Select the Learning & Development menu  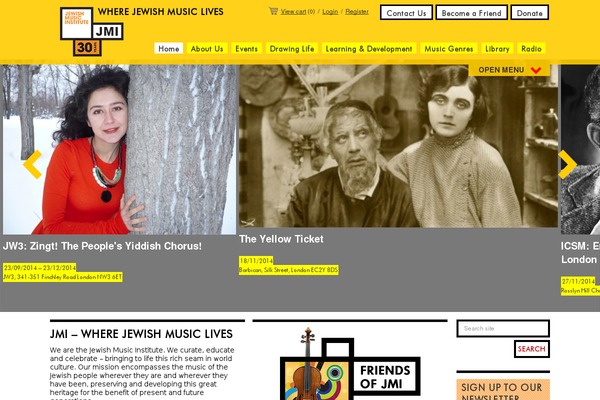(369, 49)
